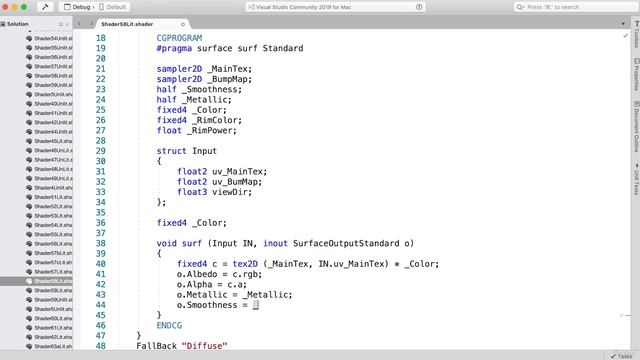
Task: Click the hammer build button in toolbar
Action: 45,7
